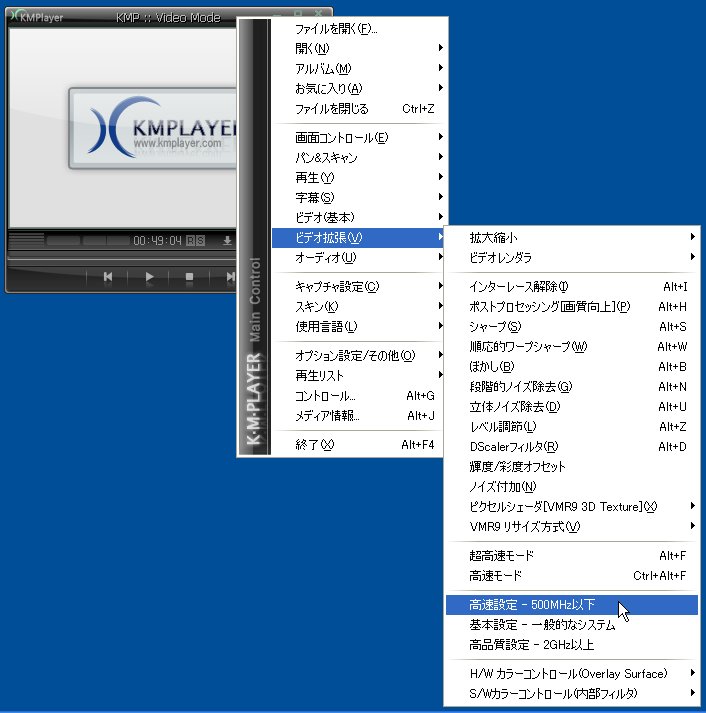Select DScalerフィルタ(R) in the submenu
The image size is (706, 713).
point(572,447)
